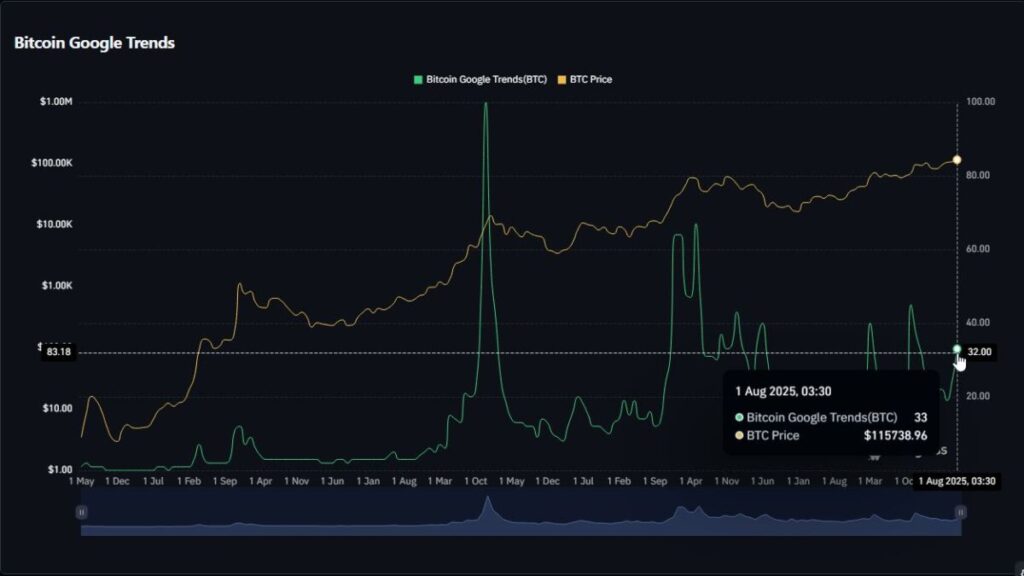Grab the left handle of the range slider
The height and width of the screenshot is (576, 1024).
pyautogui.click(x=82, y=513)
